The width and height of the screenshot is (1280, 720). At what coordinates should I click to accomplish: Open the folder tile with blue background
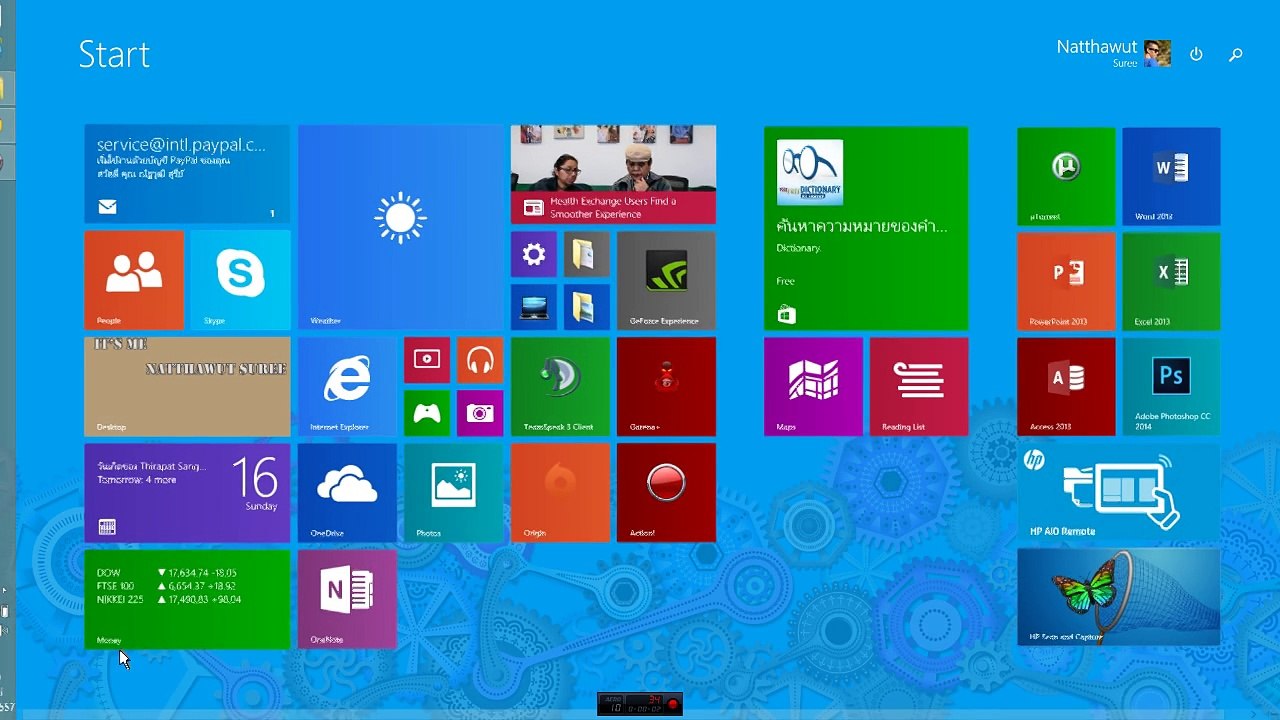pyautogui.click(x=586, y=307)
